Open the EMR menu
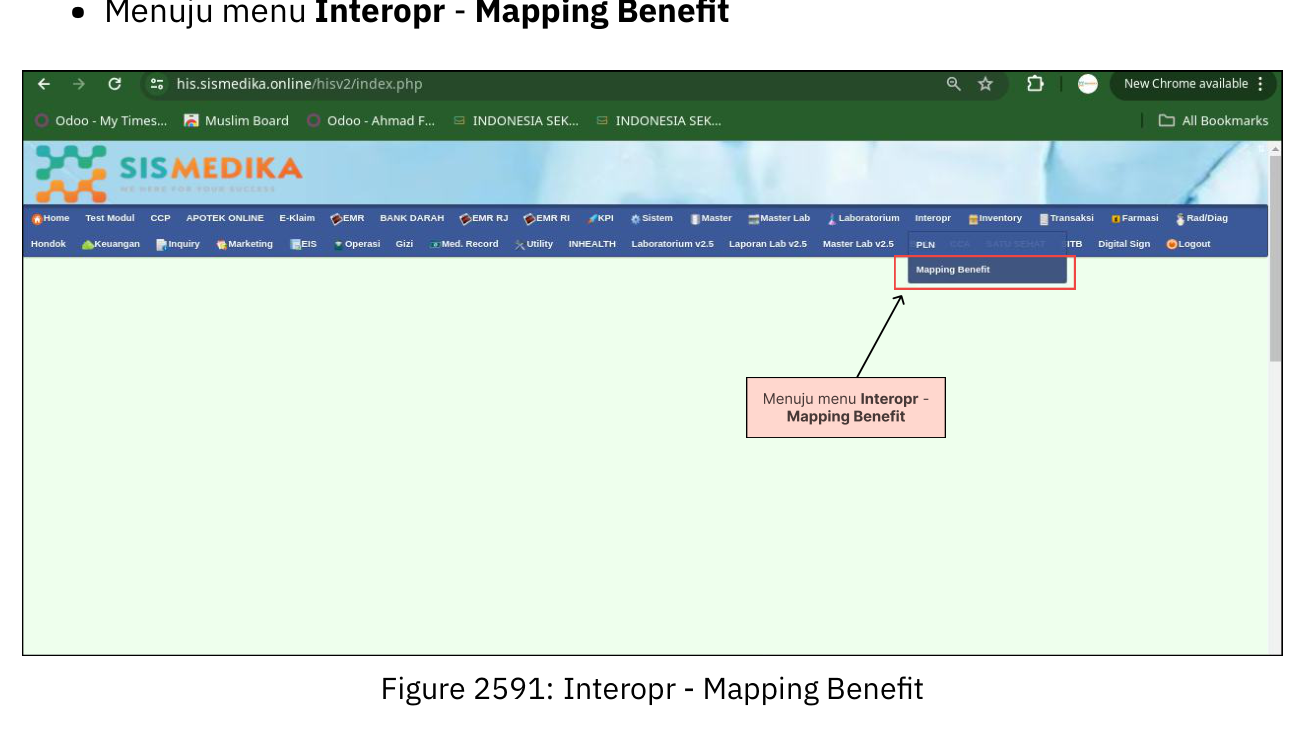 tap(347, 218)
